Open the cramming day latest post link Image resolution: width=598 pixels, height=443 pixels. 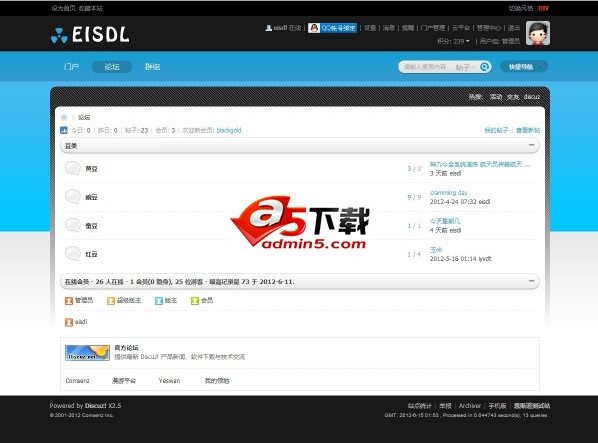click(x=448, y=193)
